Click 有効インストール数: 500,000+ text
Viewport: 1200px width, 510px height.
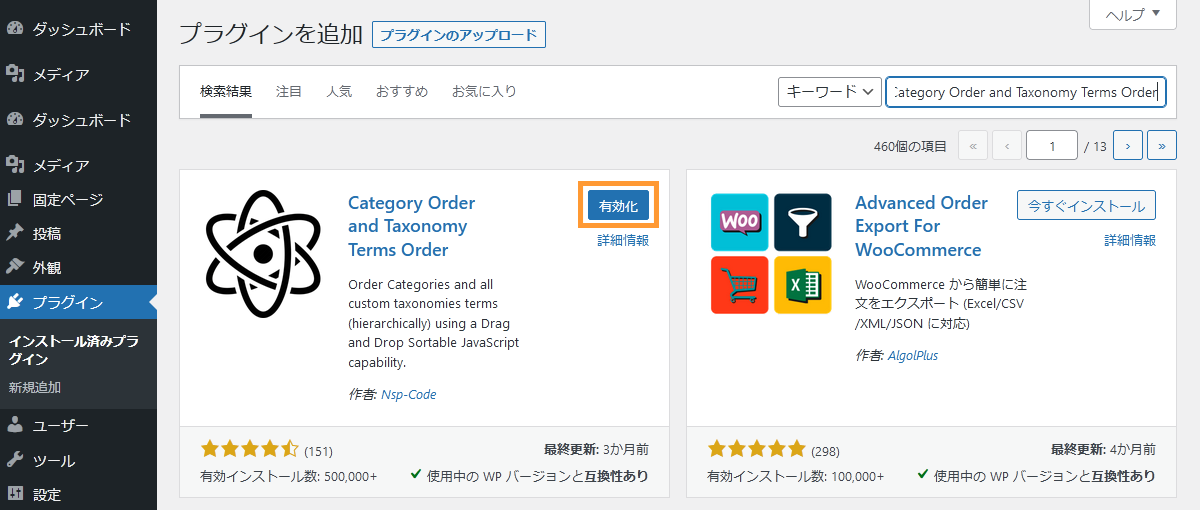tap(289, 476)
